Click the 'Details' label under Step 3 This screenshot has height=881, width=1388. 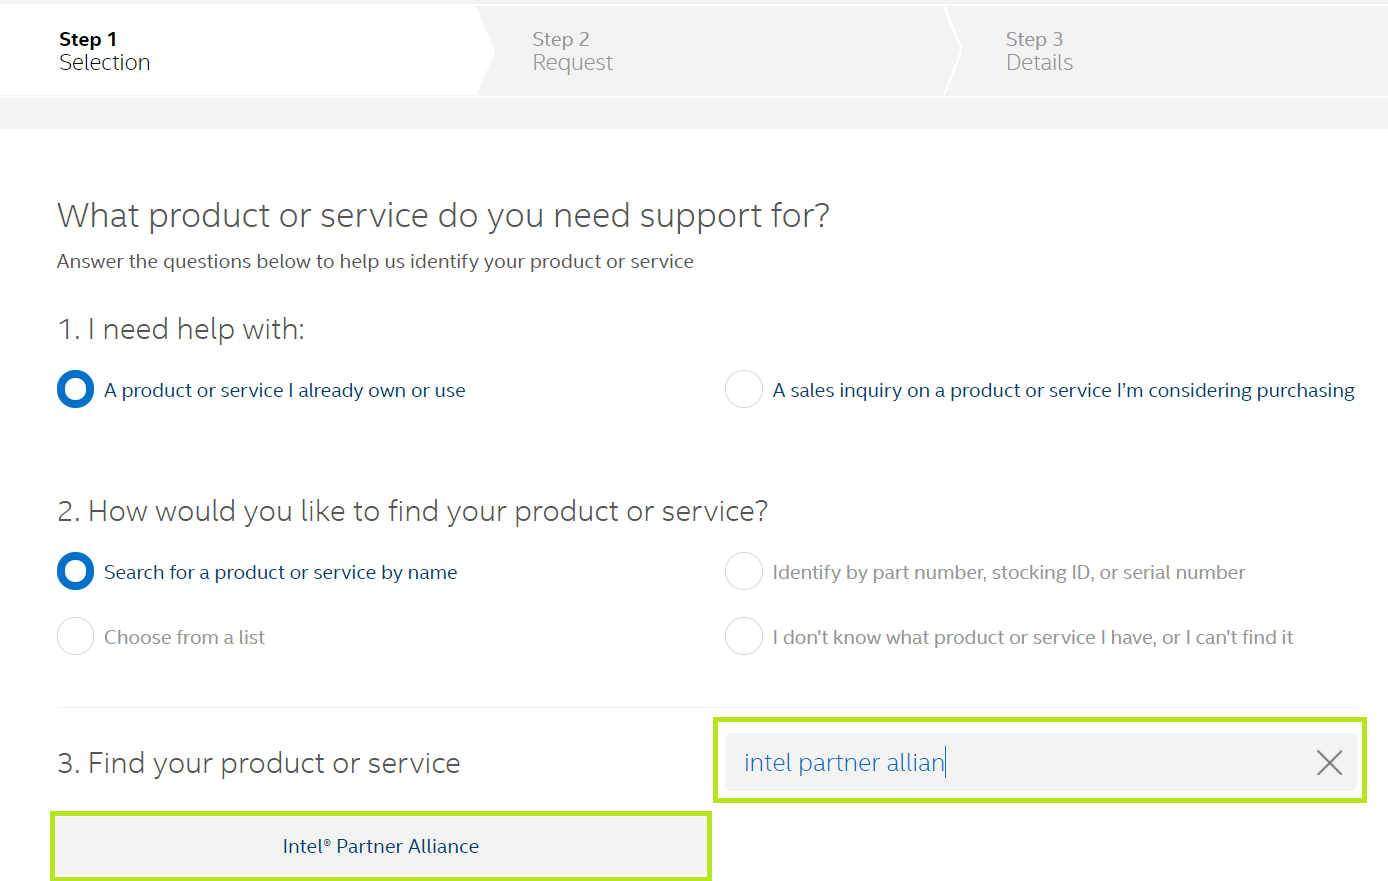point(1039,63)
